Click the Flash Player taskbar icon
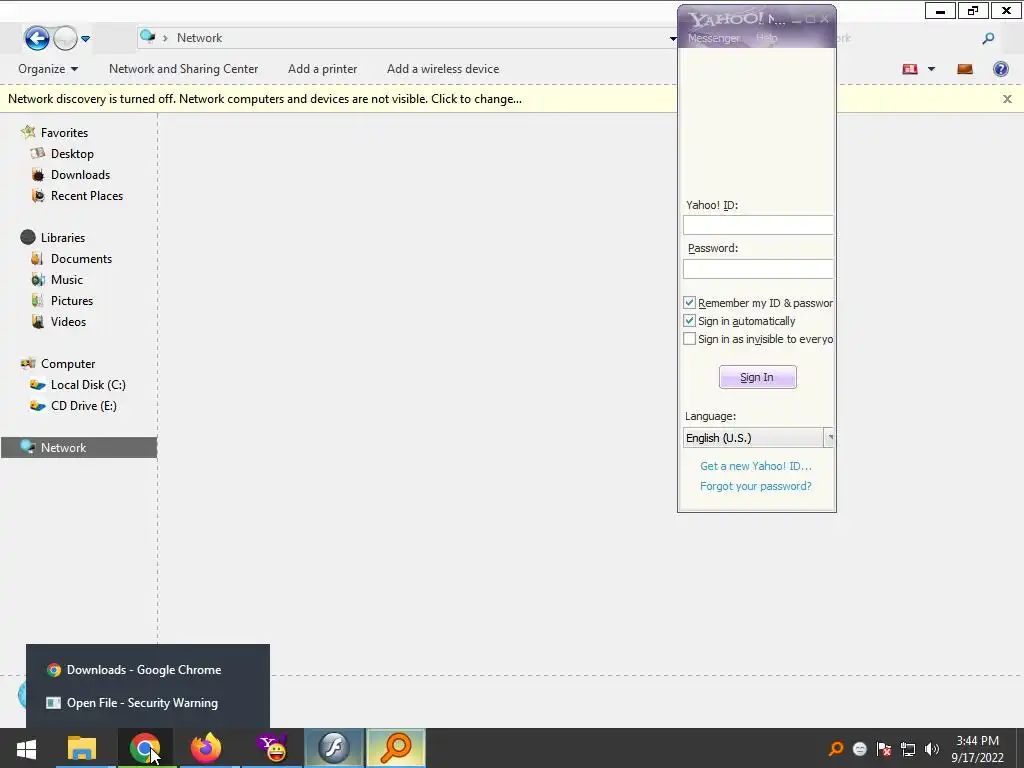 (334, 748)
